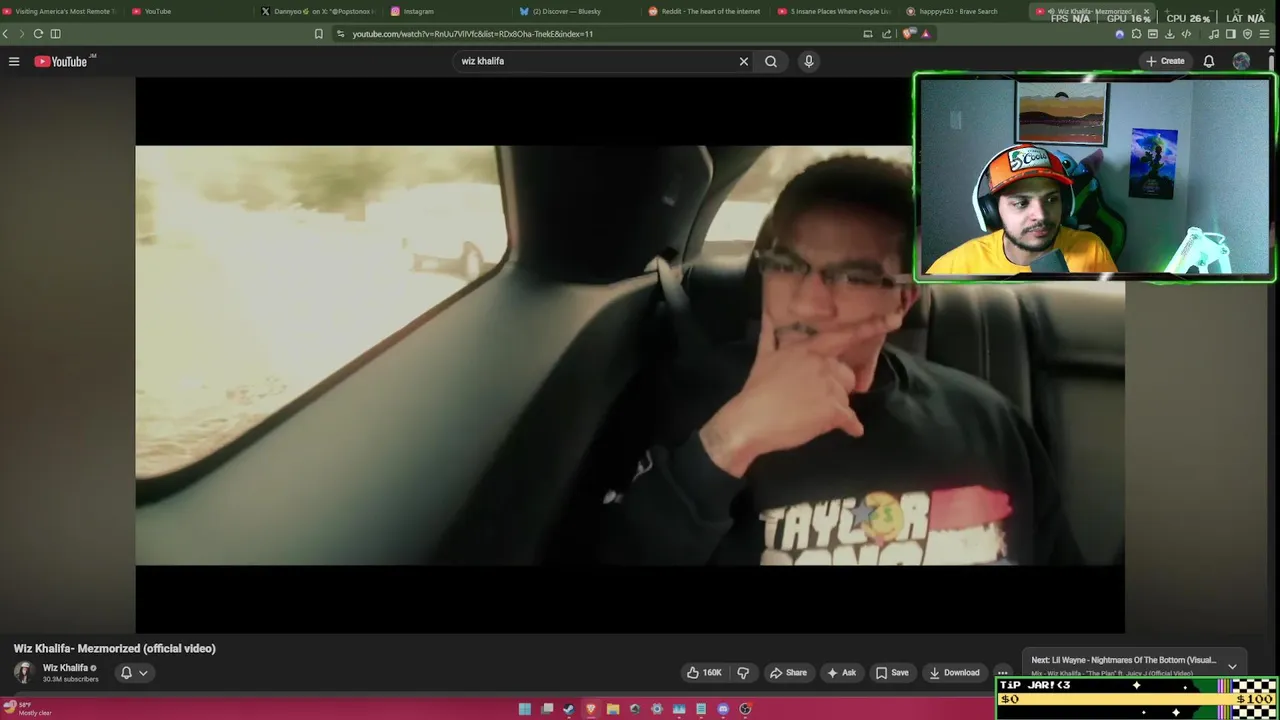Click the Ask button
Screen dimensions: 1280x720
842,673
